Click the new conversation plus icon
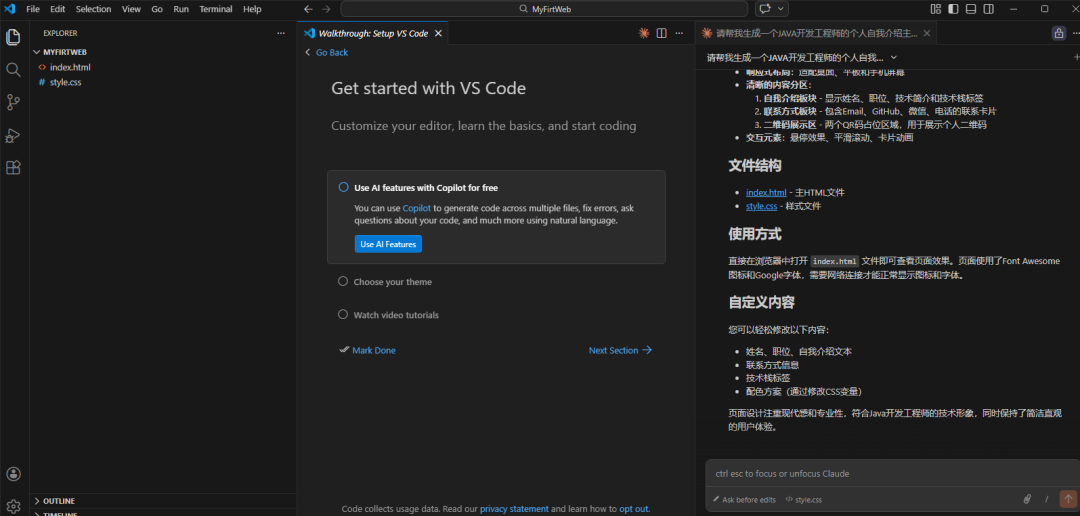1080x516 pixels. [x=1076, y=57]
